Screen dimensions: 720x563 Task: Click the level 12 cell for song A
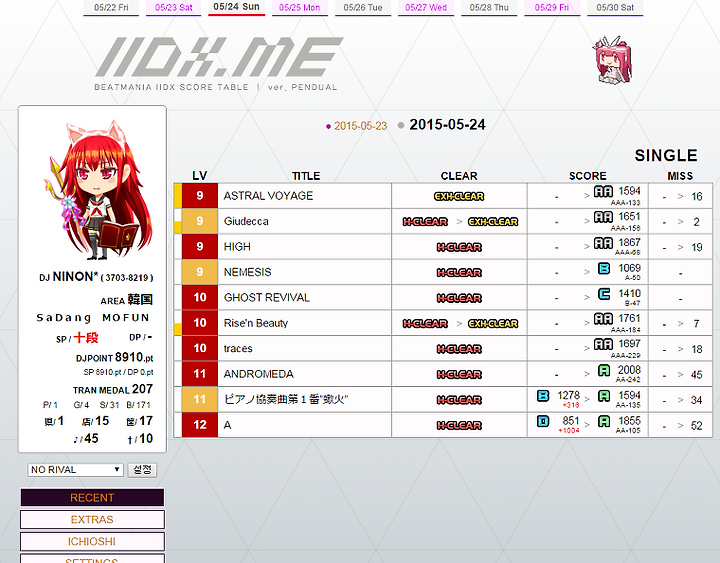(x=200, y=425)
